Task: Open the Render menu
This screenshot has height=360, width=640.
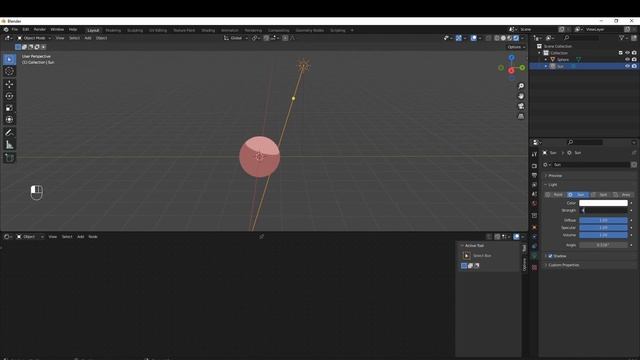Action: click(40, 29)
